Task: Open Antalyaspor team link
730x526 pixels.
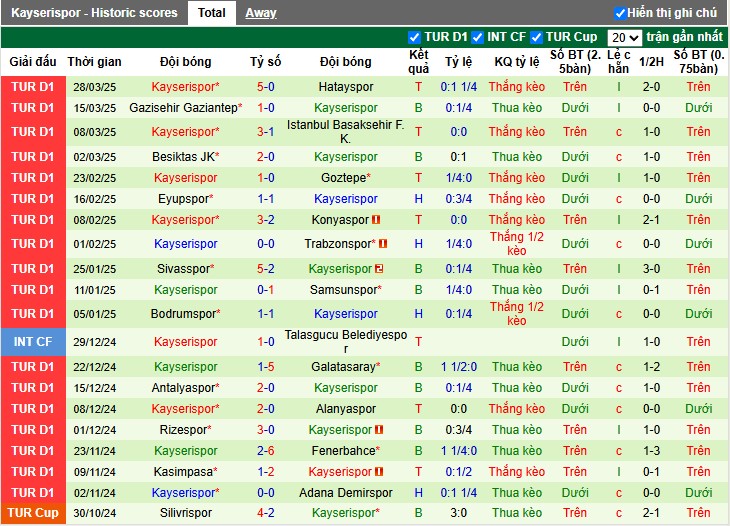Action: pos(183,388)
